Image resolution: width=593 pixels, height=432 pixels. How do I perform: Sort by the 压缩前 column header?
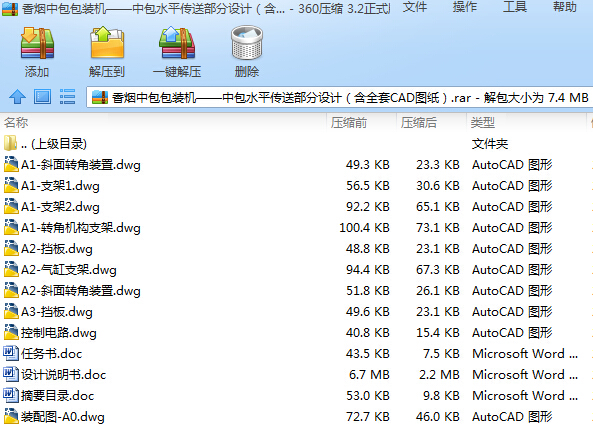349,123
